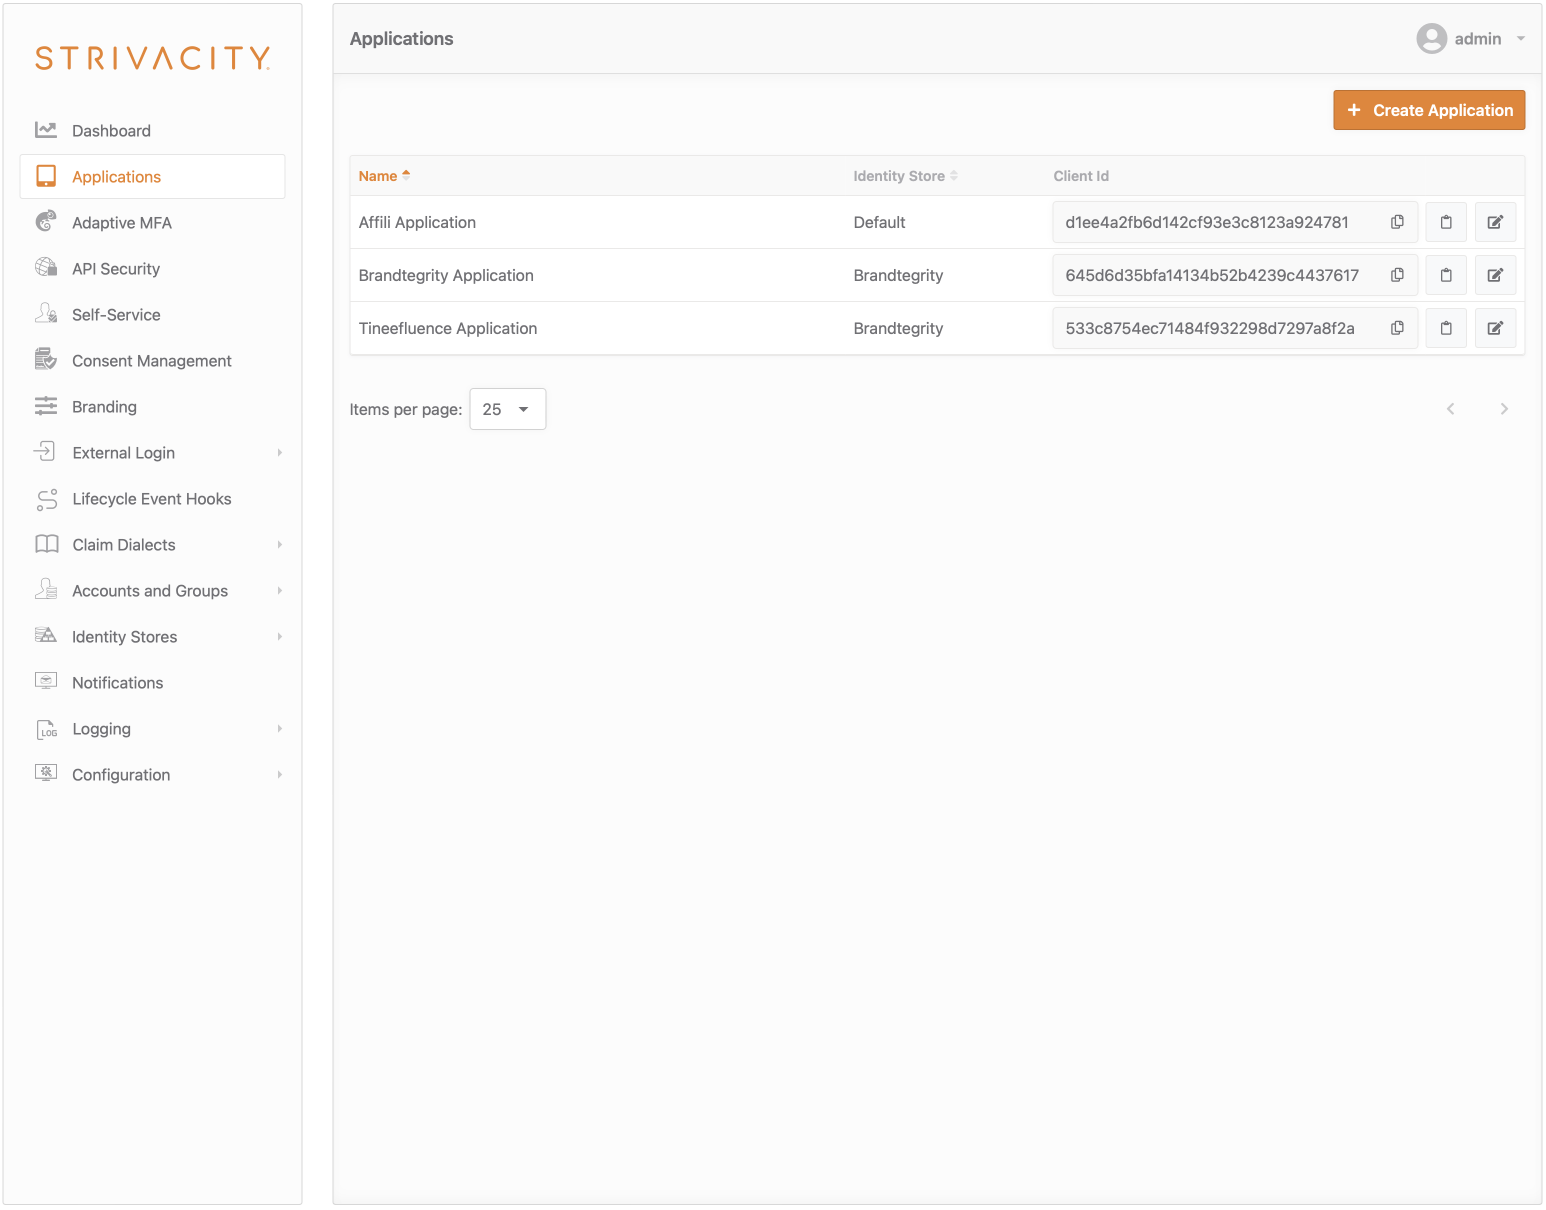
Task: Click the Logging LOG file icon
Action: [46, 729]
